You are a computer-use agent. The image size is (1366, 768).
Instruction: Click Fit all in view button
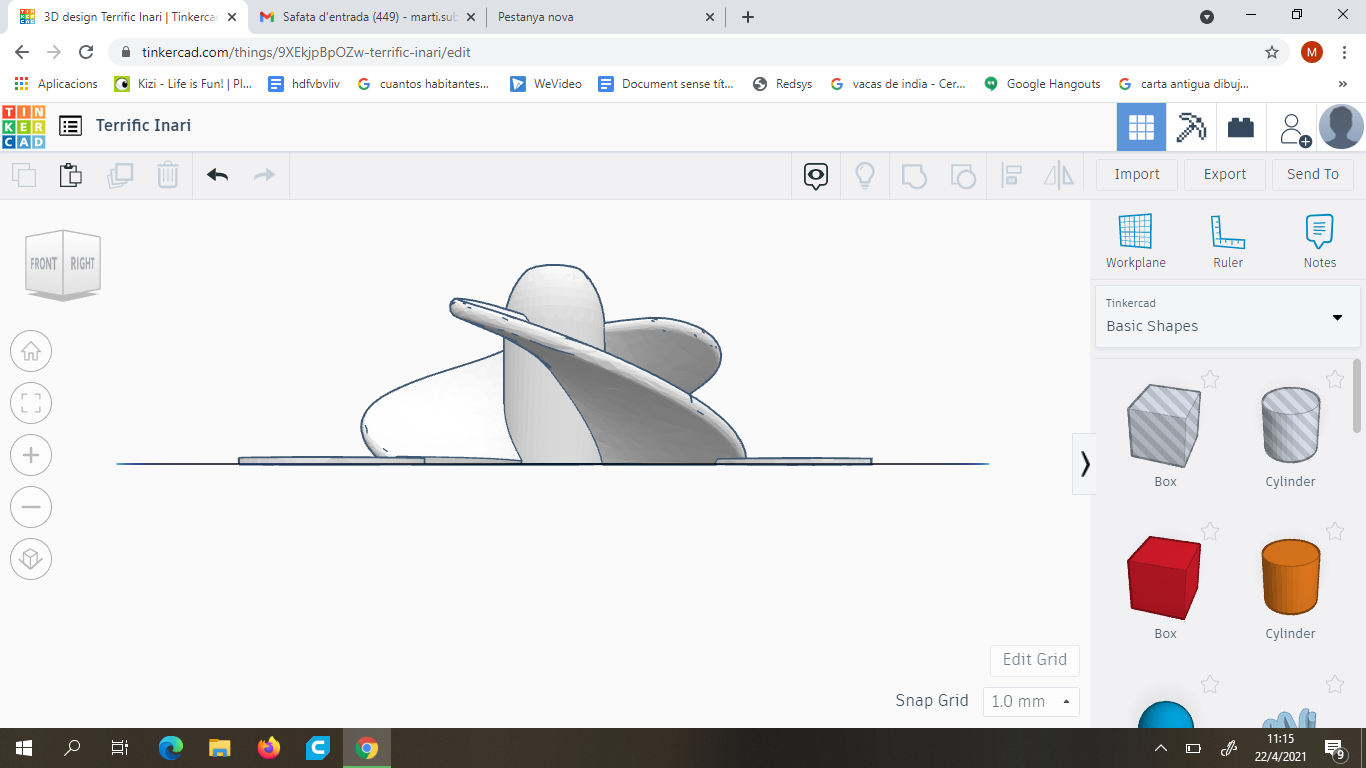pos(31,403)
